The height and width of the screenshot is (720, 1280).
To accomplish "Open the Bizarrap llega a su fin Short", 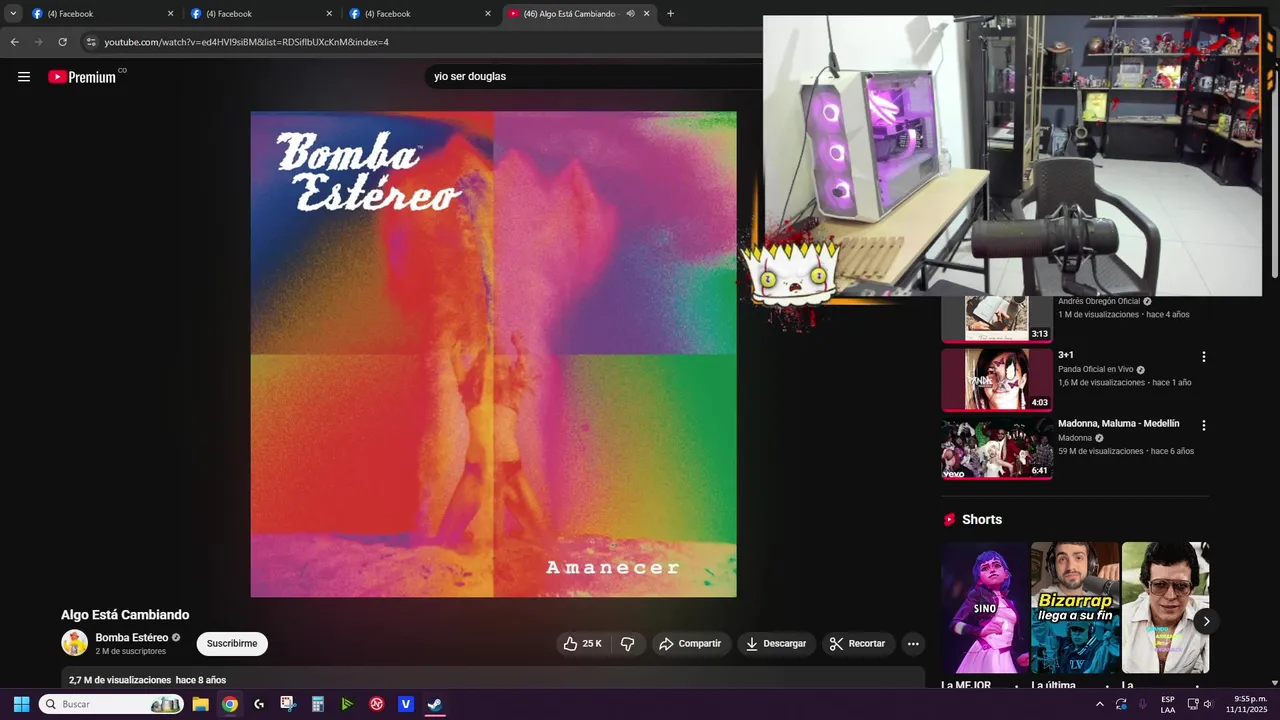I will 1075,608.
